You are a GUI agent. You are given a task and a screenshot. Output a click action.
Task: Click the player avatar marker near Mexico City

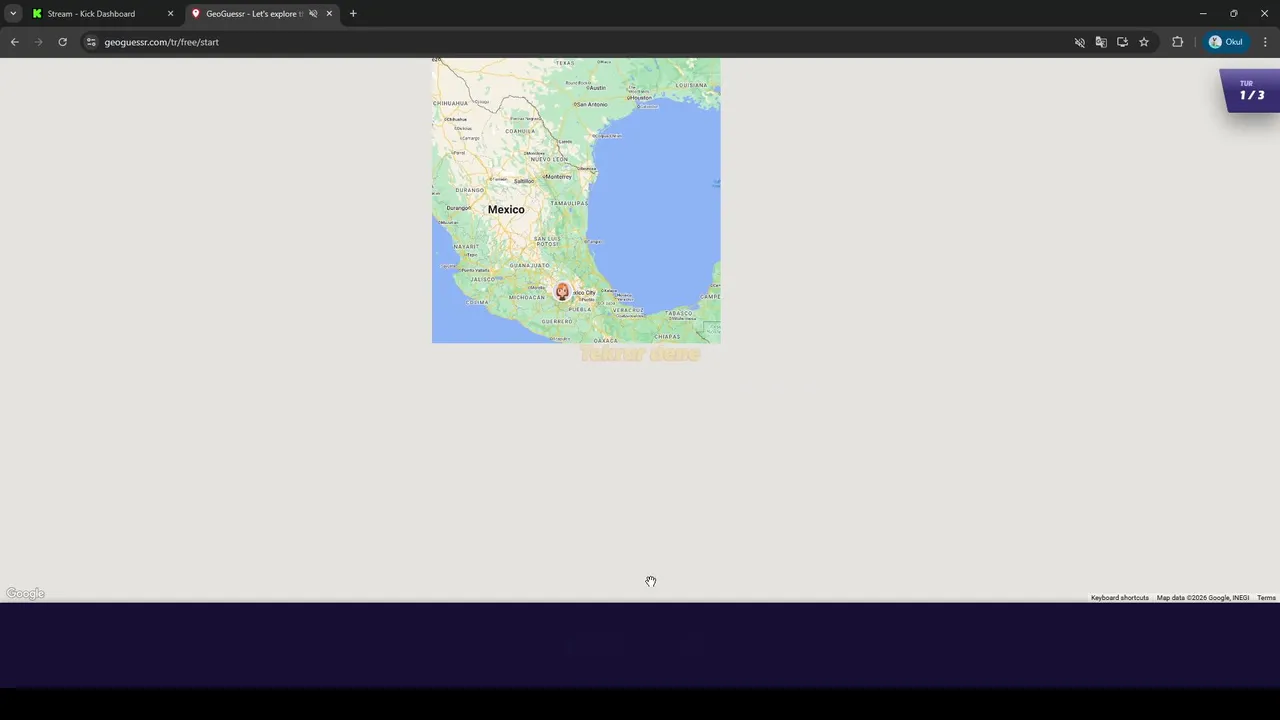(562, 291)
